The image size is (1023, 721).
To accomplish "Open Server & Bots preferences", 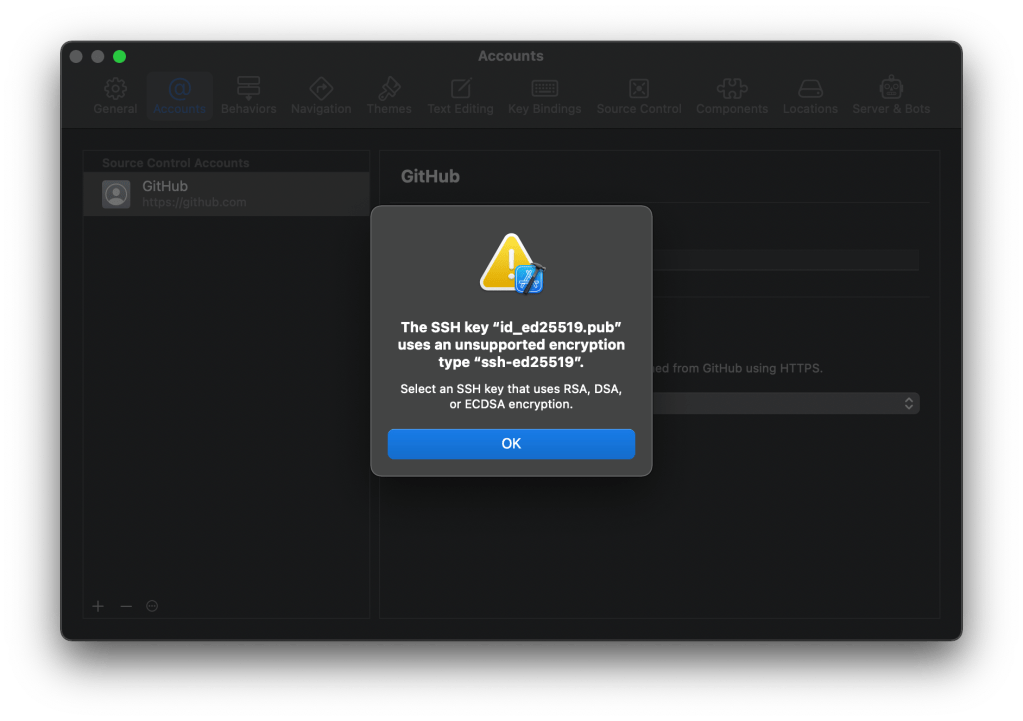I will click(x=891, y=96).
